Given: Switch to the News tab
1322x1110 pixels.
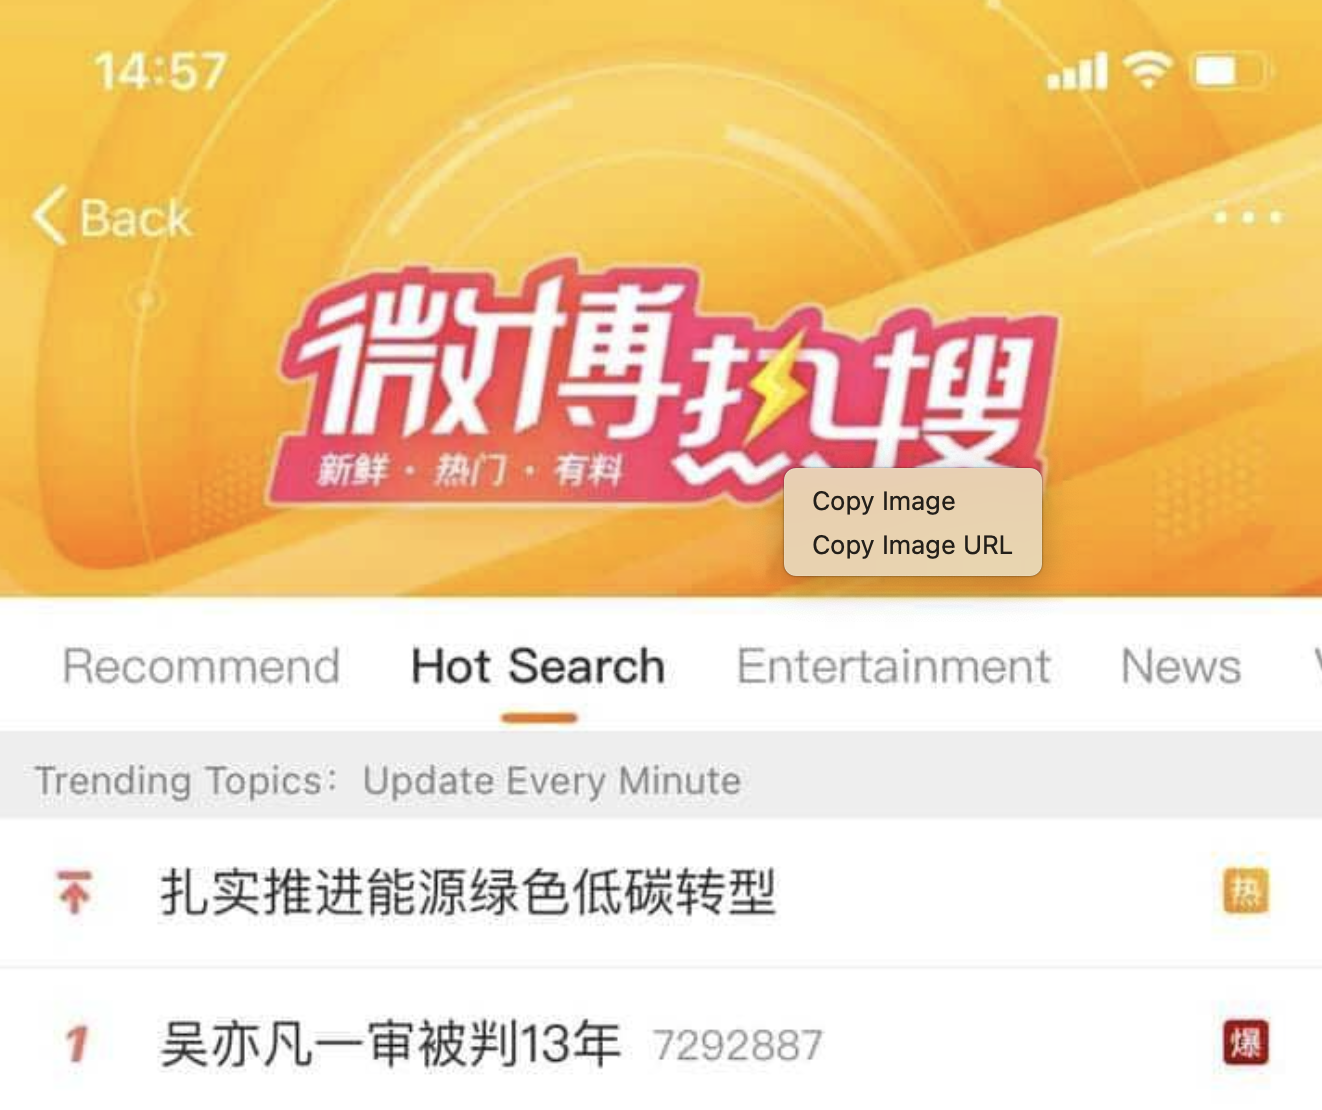Looking at the screenshot, I should [1181, 666].
